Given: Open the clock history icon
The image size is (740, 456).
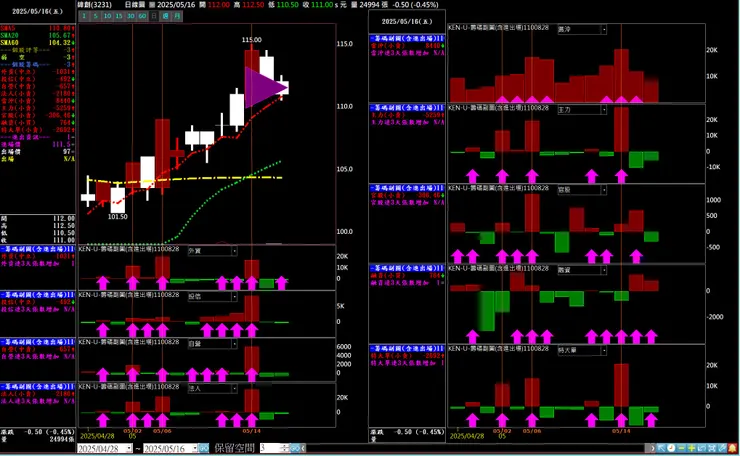Looking at the screenshot, I should pyautogui.click(x=671, y=448).
